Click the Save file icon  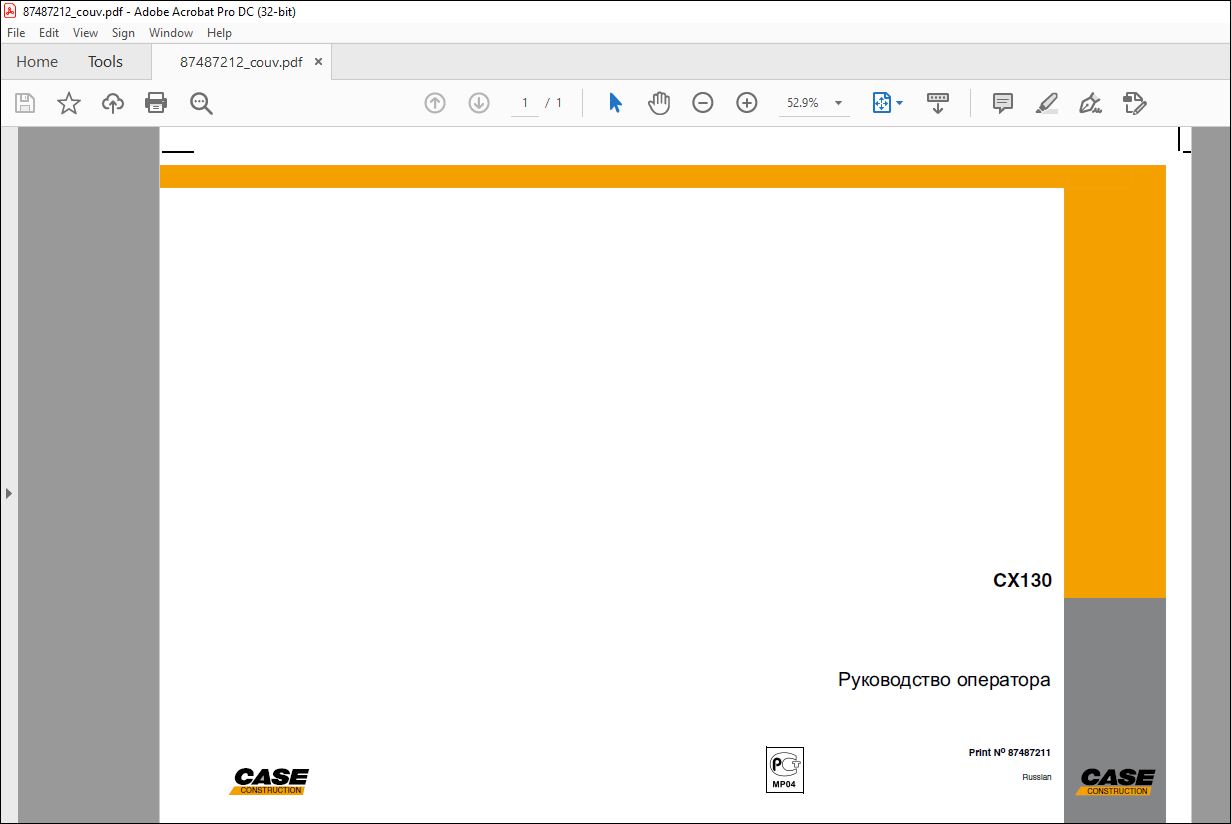pyautogui.click(x=25, y=103)
